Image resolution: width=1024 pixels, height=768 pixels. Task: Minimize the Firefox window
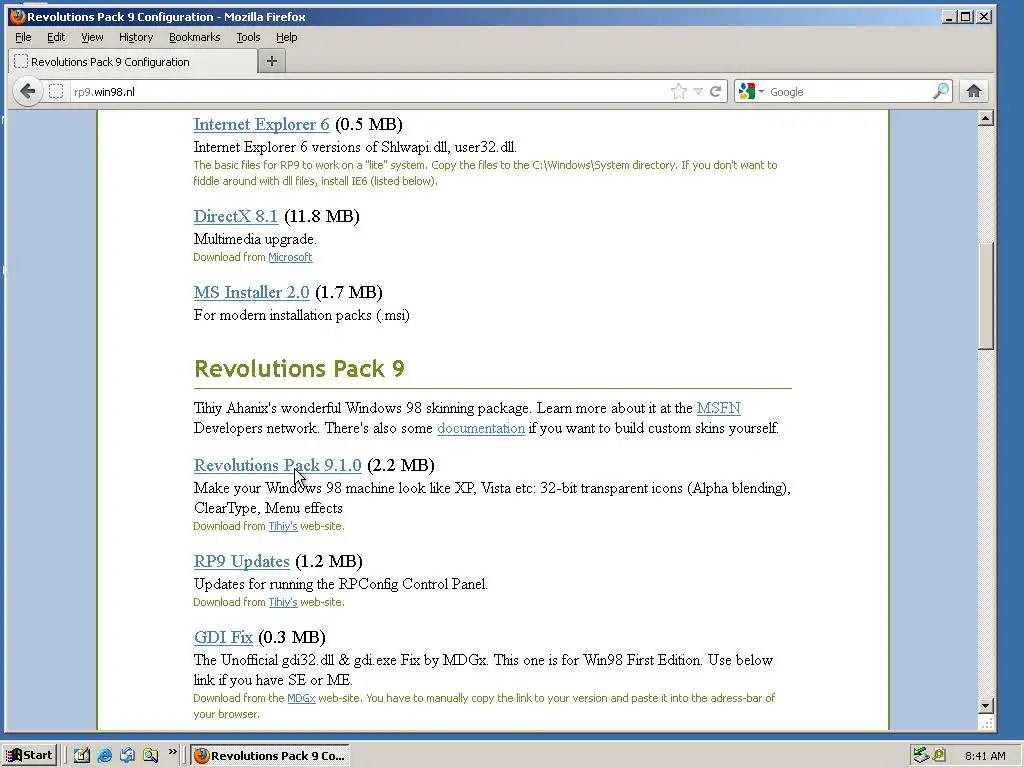pos(950,16)
